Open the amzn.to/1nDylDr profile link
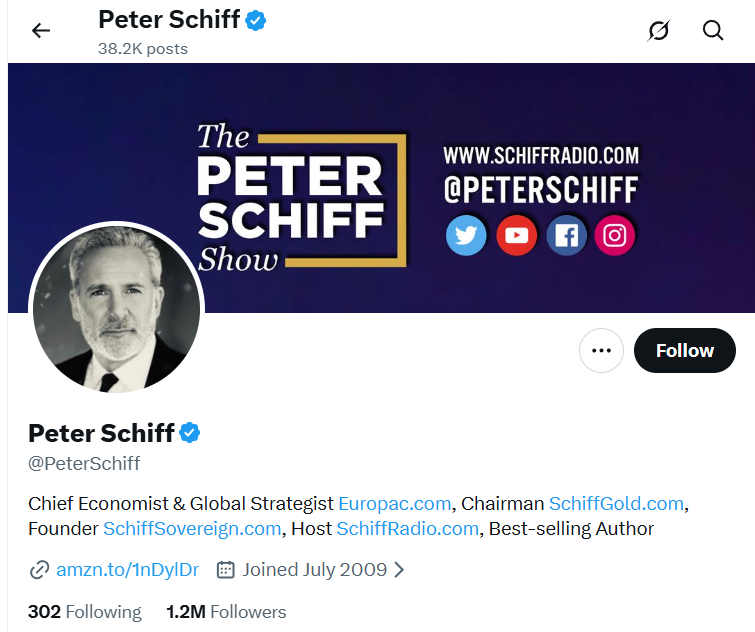The width and height of the screenshot is (755, 632). coord(127,570)
